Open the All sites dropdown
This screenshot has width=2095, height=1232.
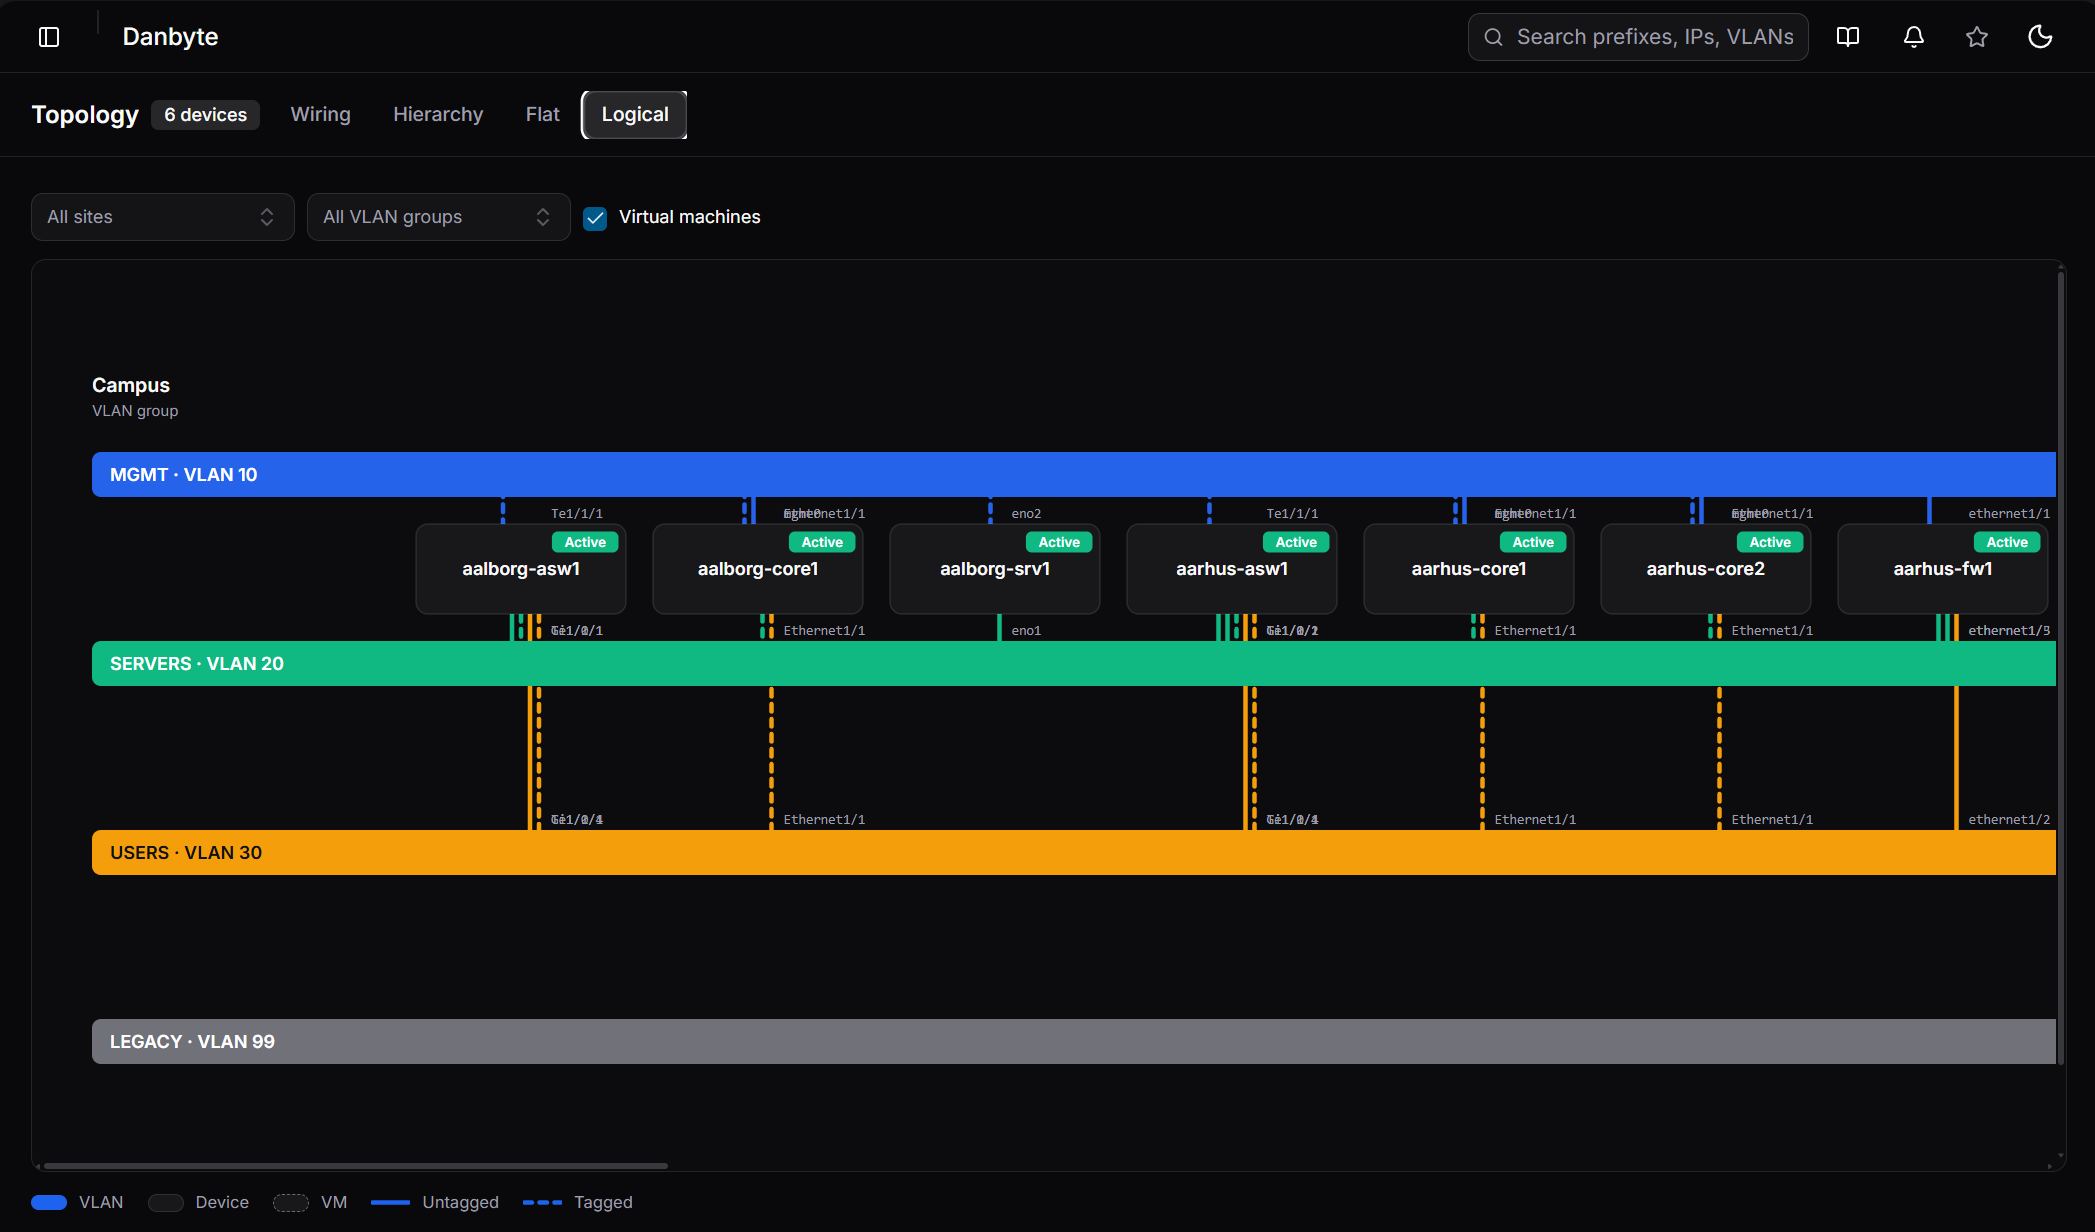[163, 217]
